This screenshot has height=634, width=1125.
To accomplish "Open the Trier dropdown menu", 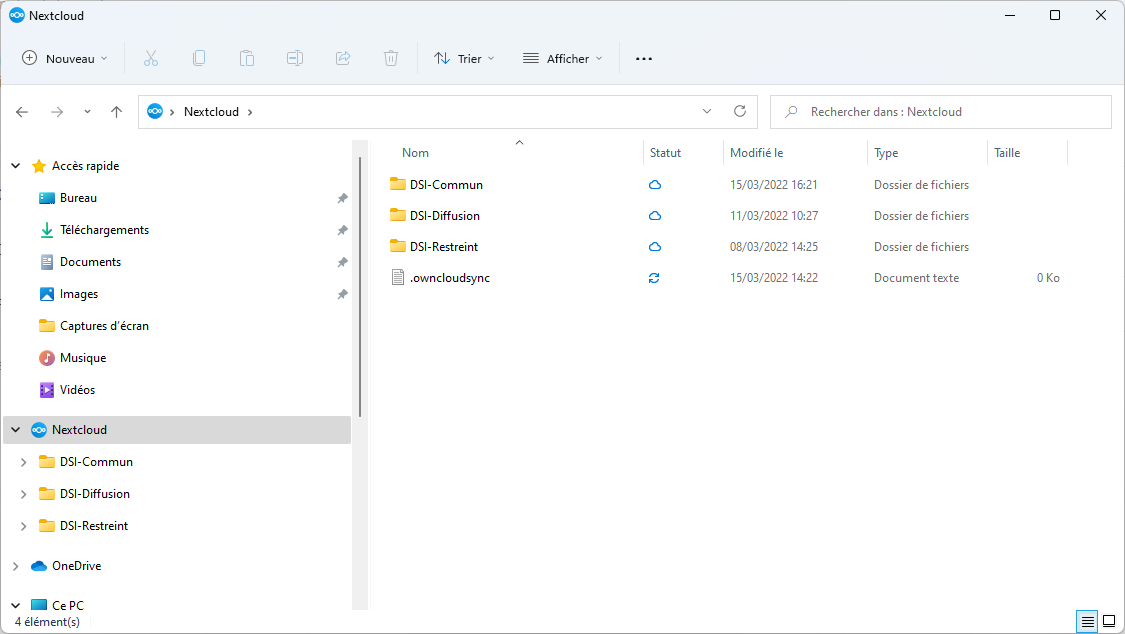I will (x=464, y=58).
